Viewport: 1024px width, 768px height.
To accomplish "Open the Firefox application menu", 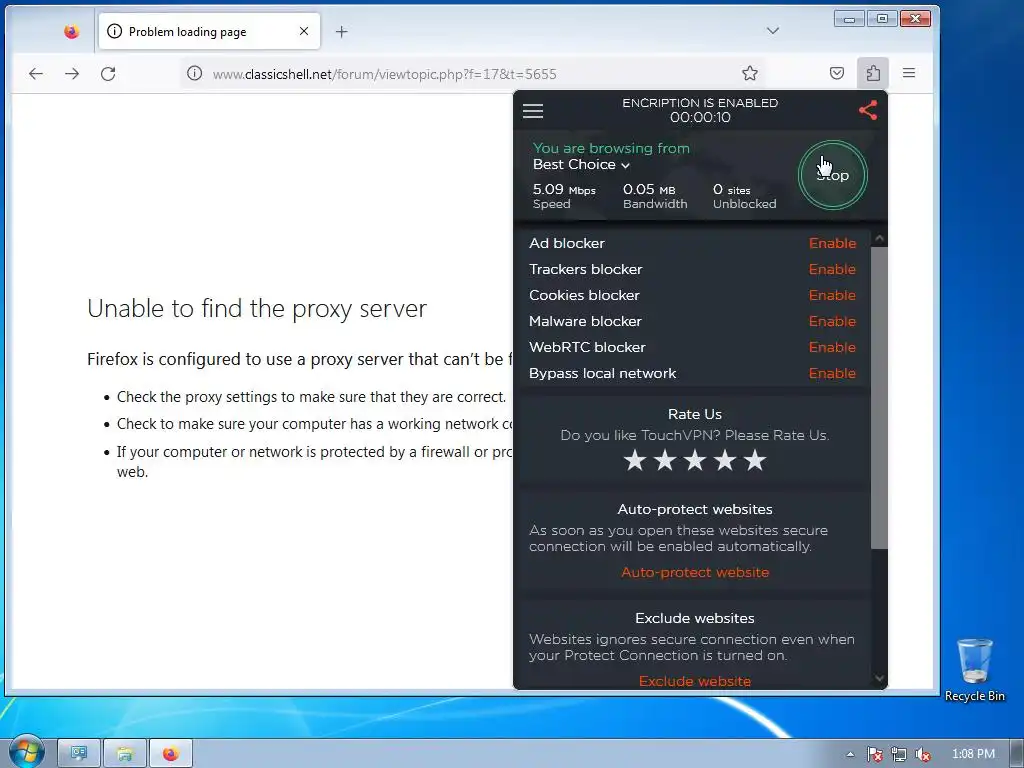I will pyautogui.click(x=908, y=73).
